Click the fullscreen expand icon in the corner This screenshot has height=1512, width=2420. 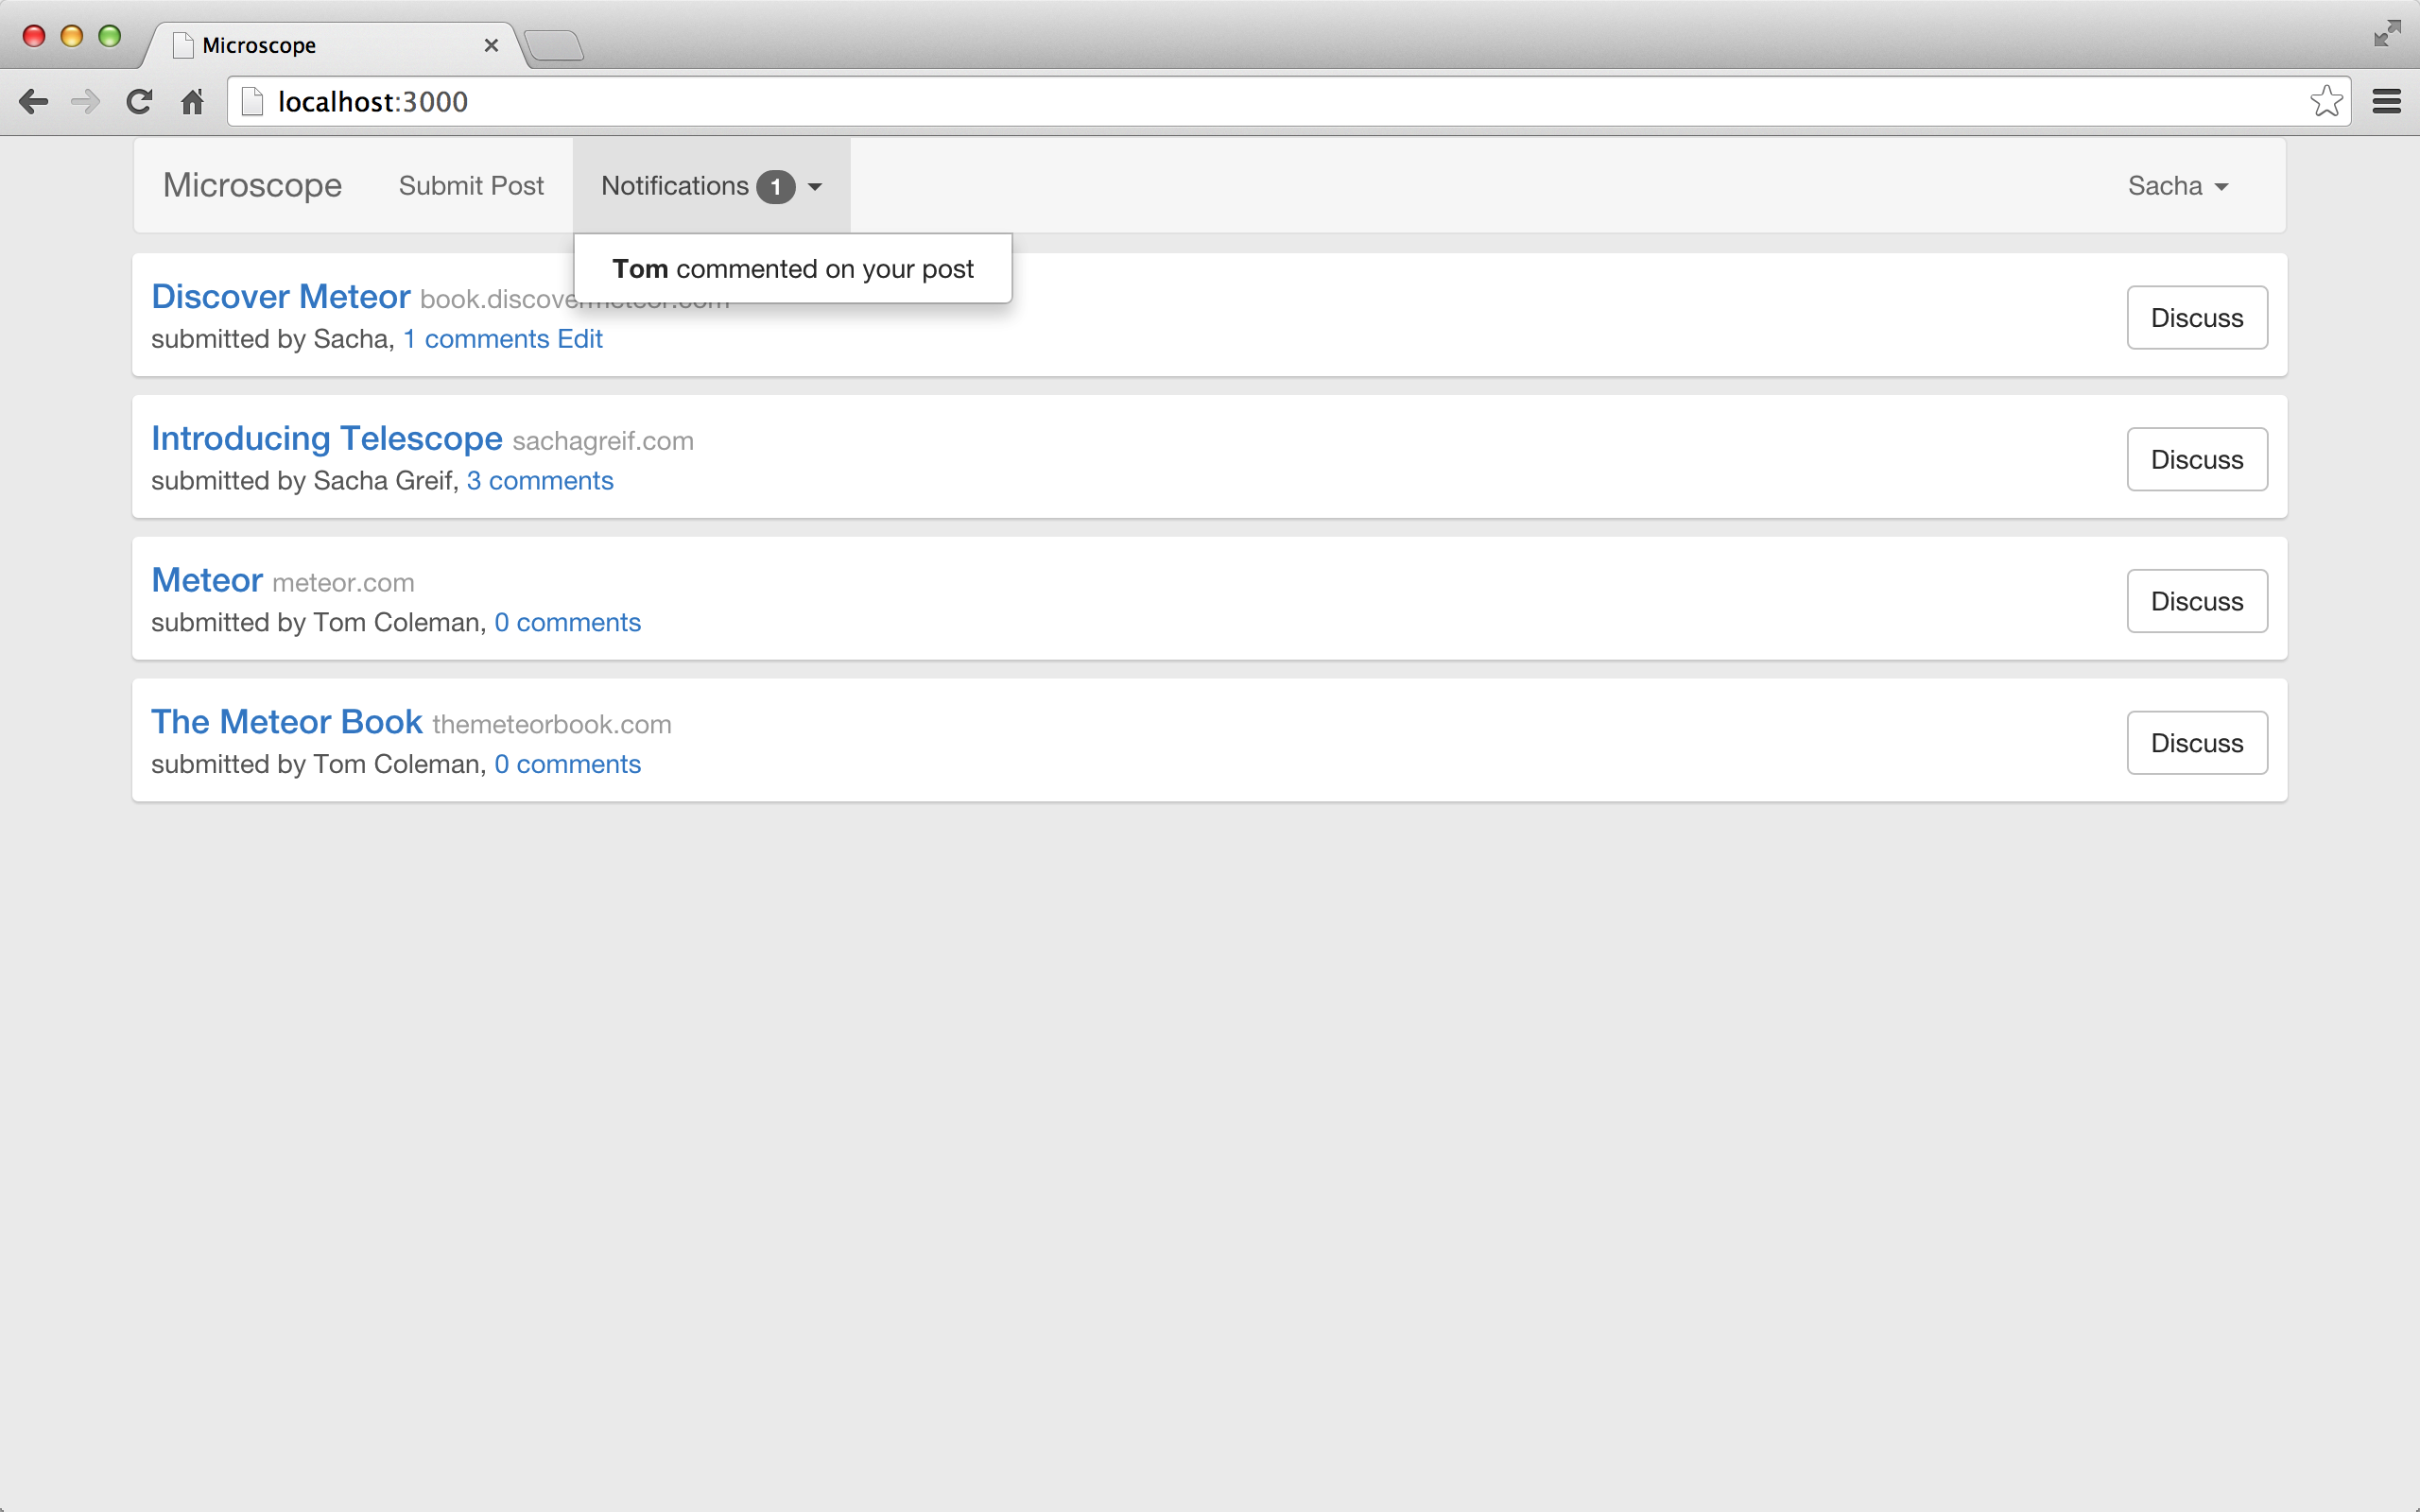click(2389, 33)
